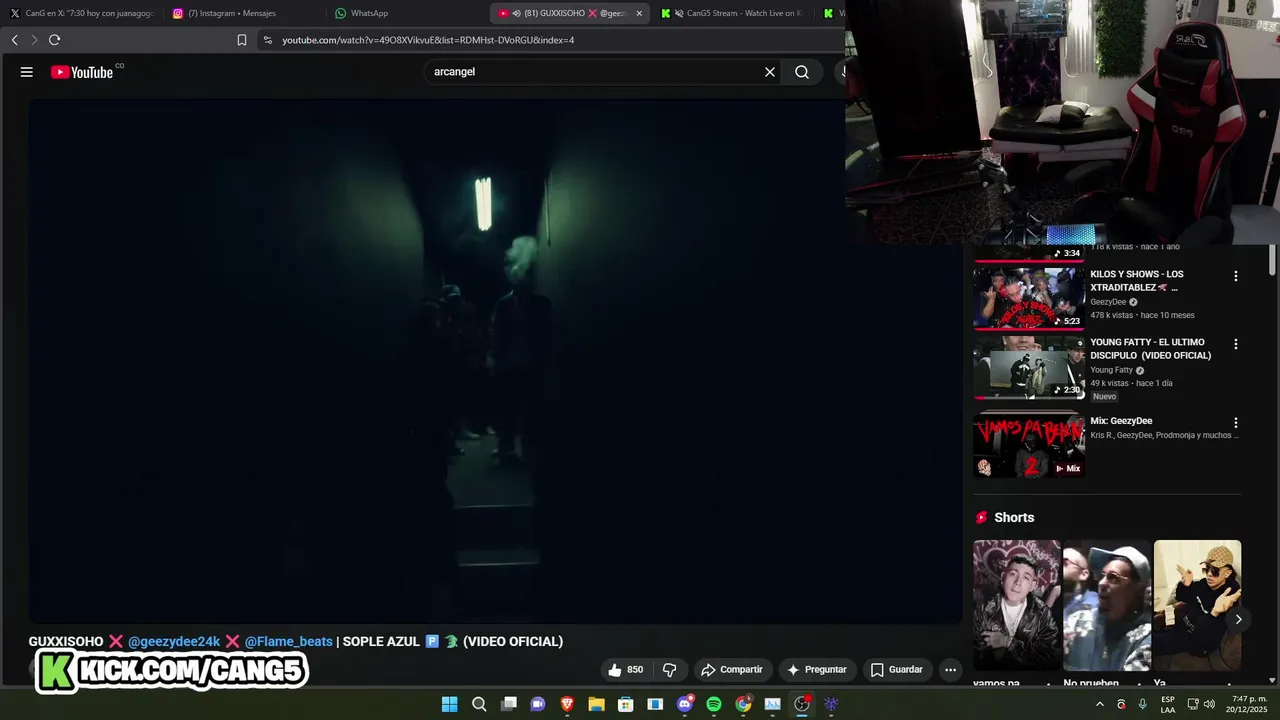
Task: Open Discord from the taskbar
Action: tap(684, 704)
